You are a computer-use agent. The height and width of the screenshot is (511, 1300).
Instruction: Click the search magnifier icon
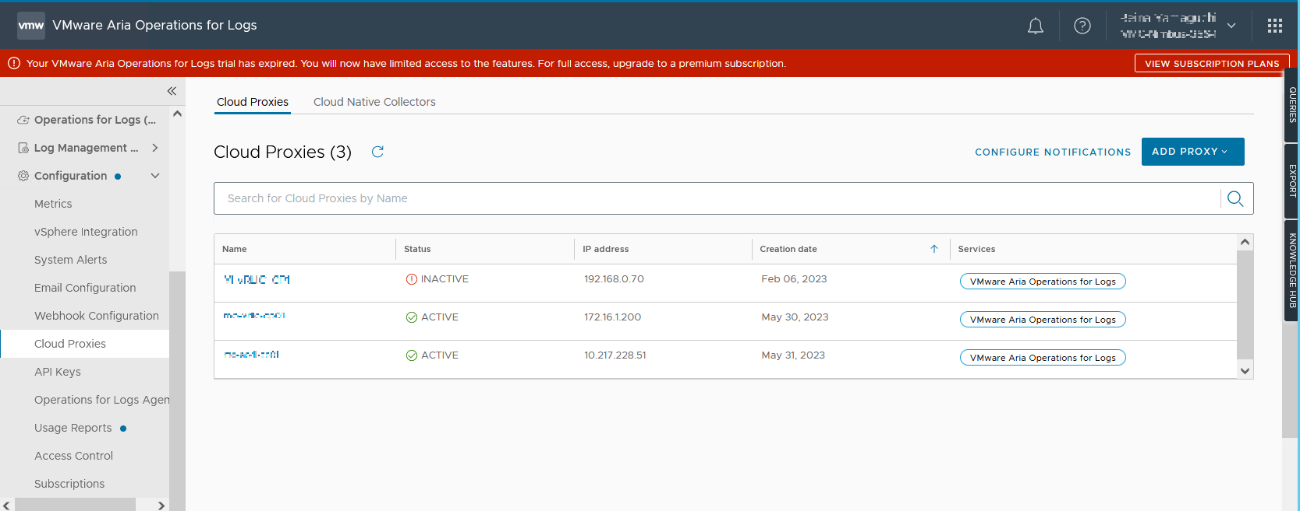pos(1235,198)
